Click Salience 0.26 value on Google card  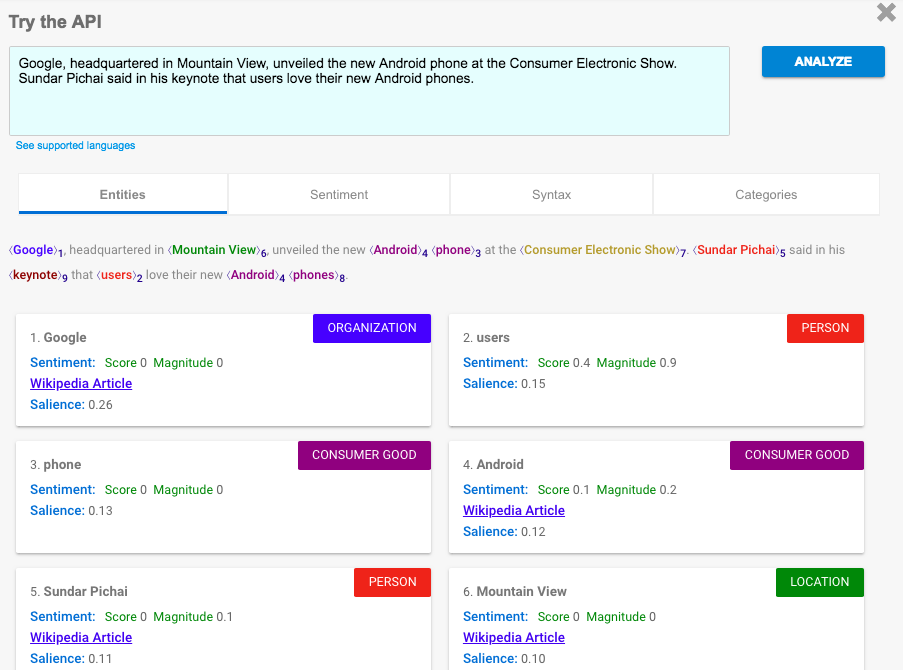coord(100,404)
